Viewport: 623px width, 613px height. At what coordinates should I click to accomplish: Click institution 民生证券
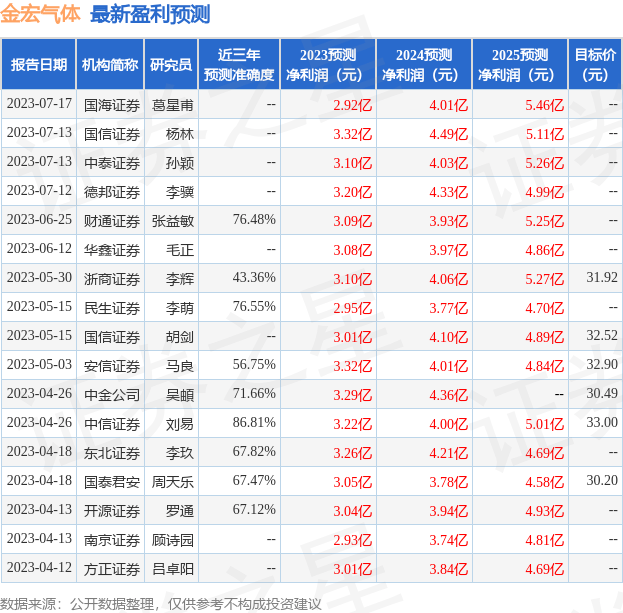coord(112,308)
